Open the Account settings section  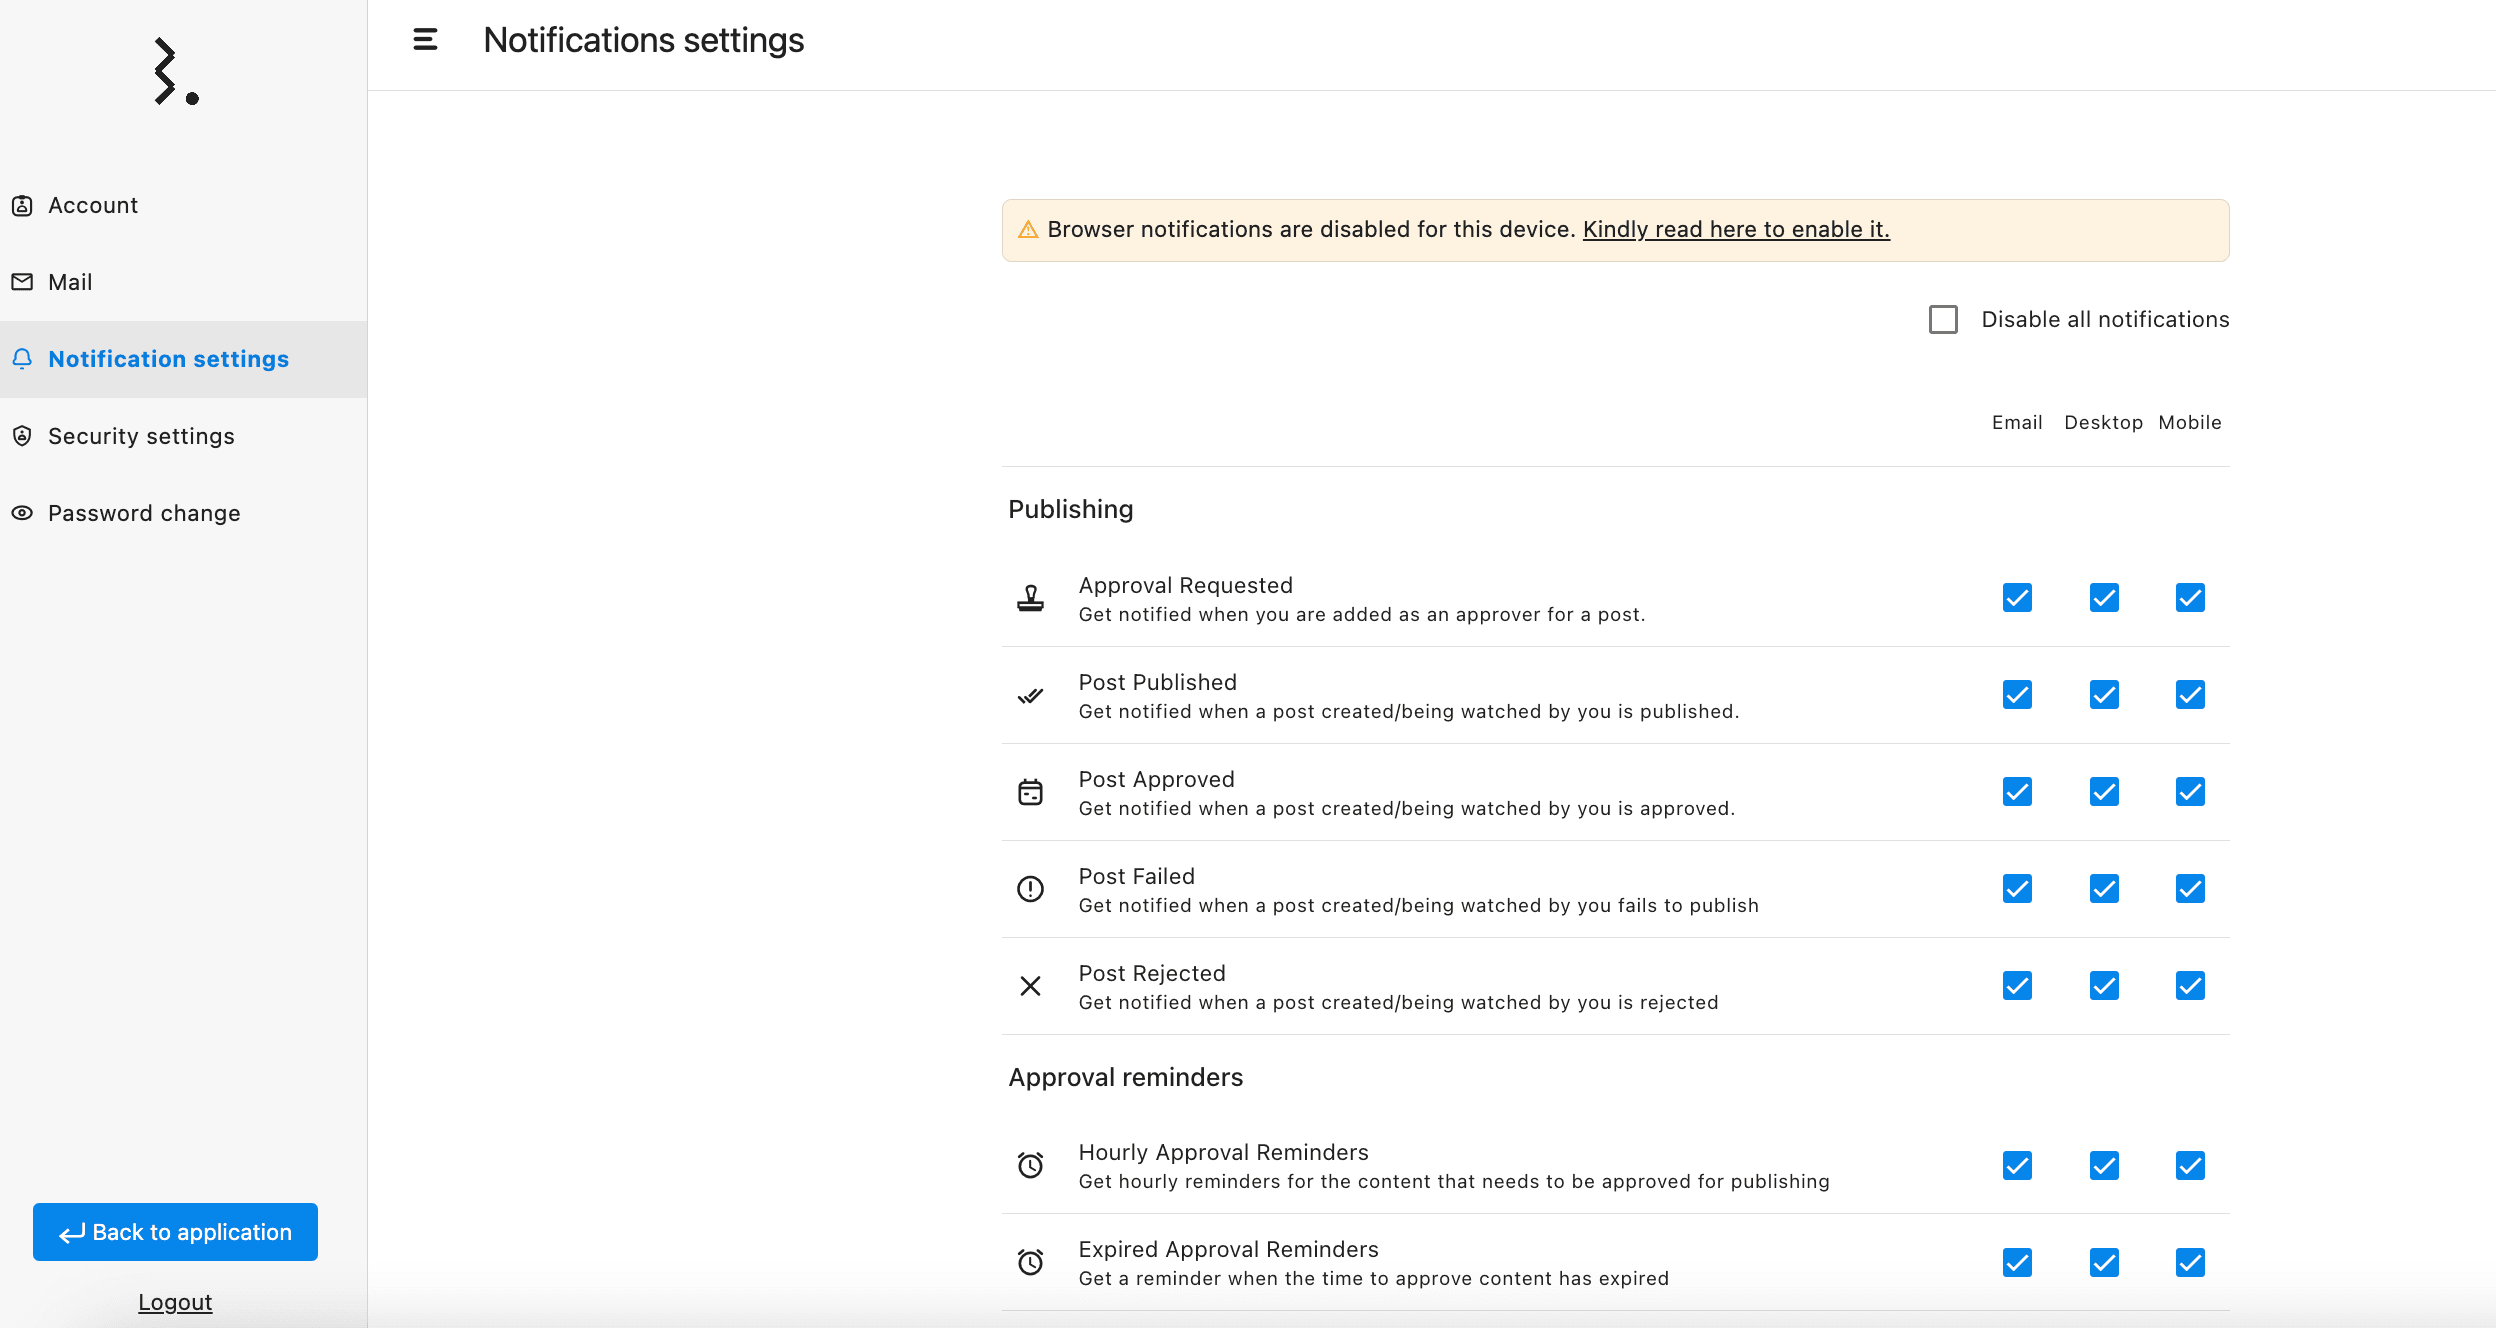tap(93, 205)
